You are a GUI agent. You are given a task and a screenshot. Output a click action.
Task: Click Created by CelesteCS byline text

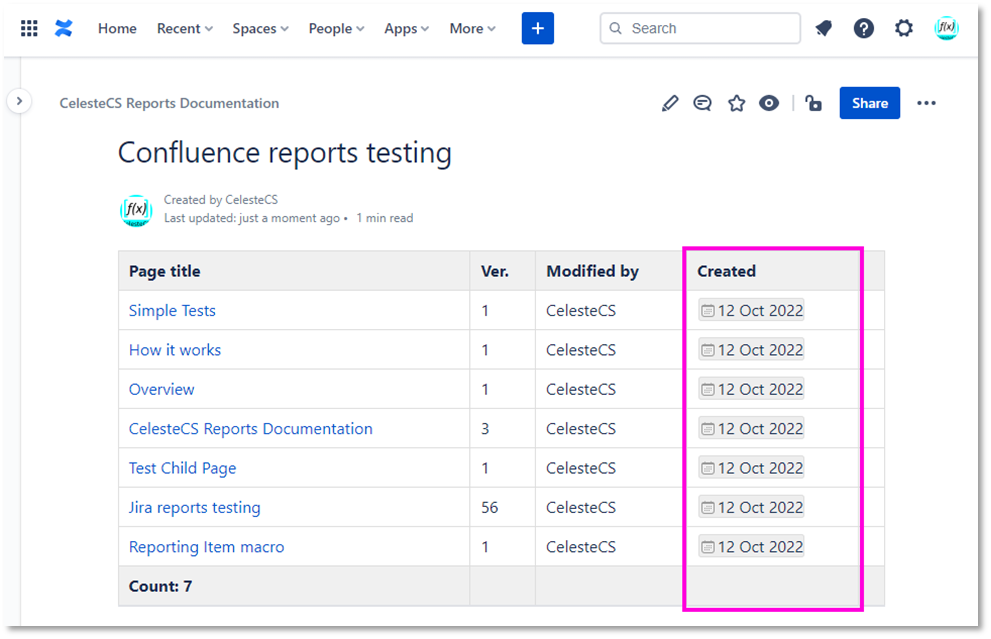(x=221, y=200)
